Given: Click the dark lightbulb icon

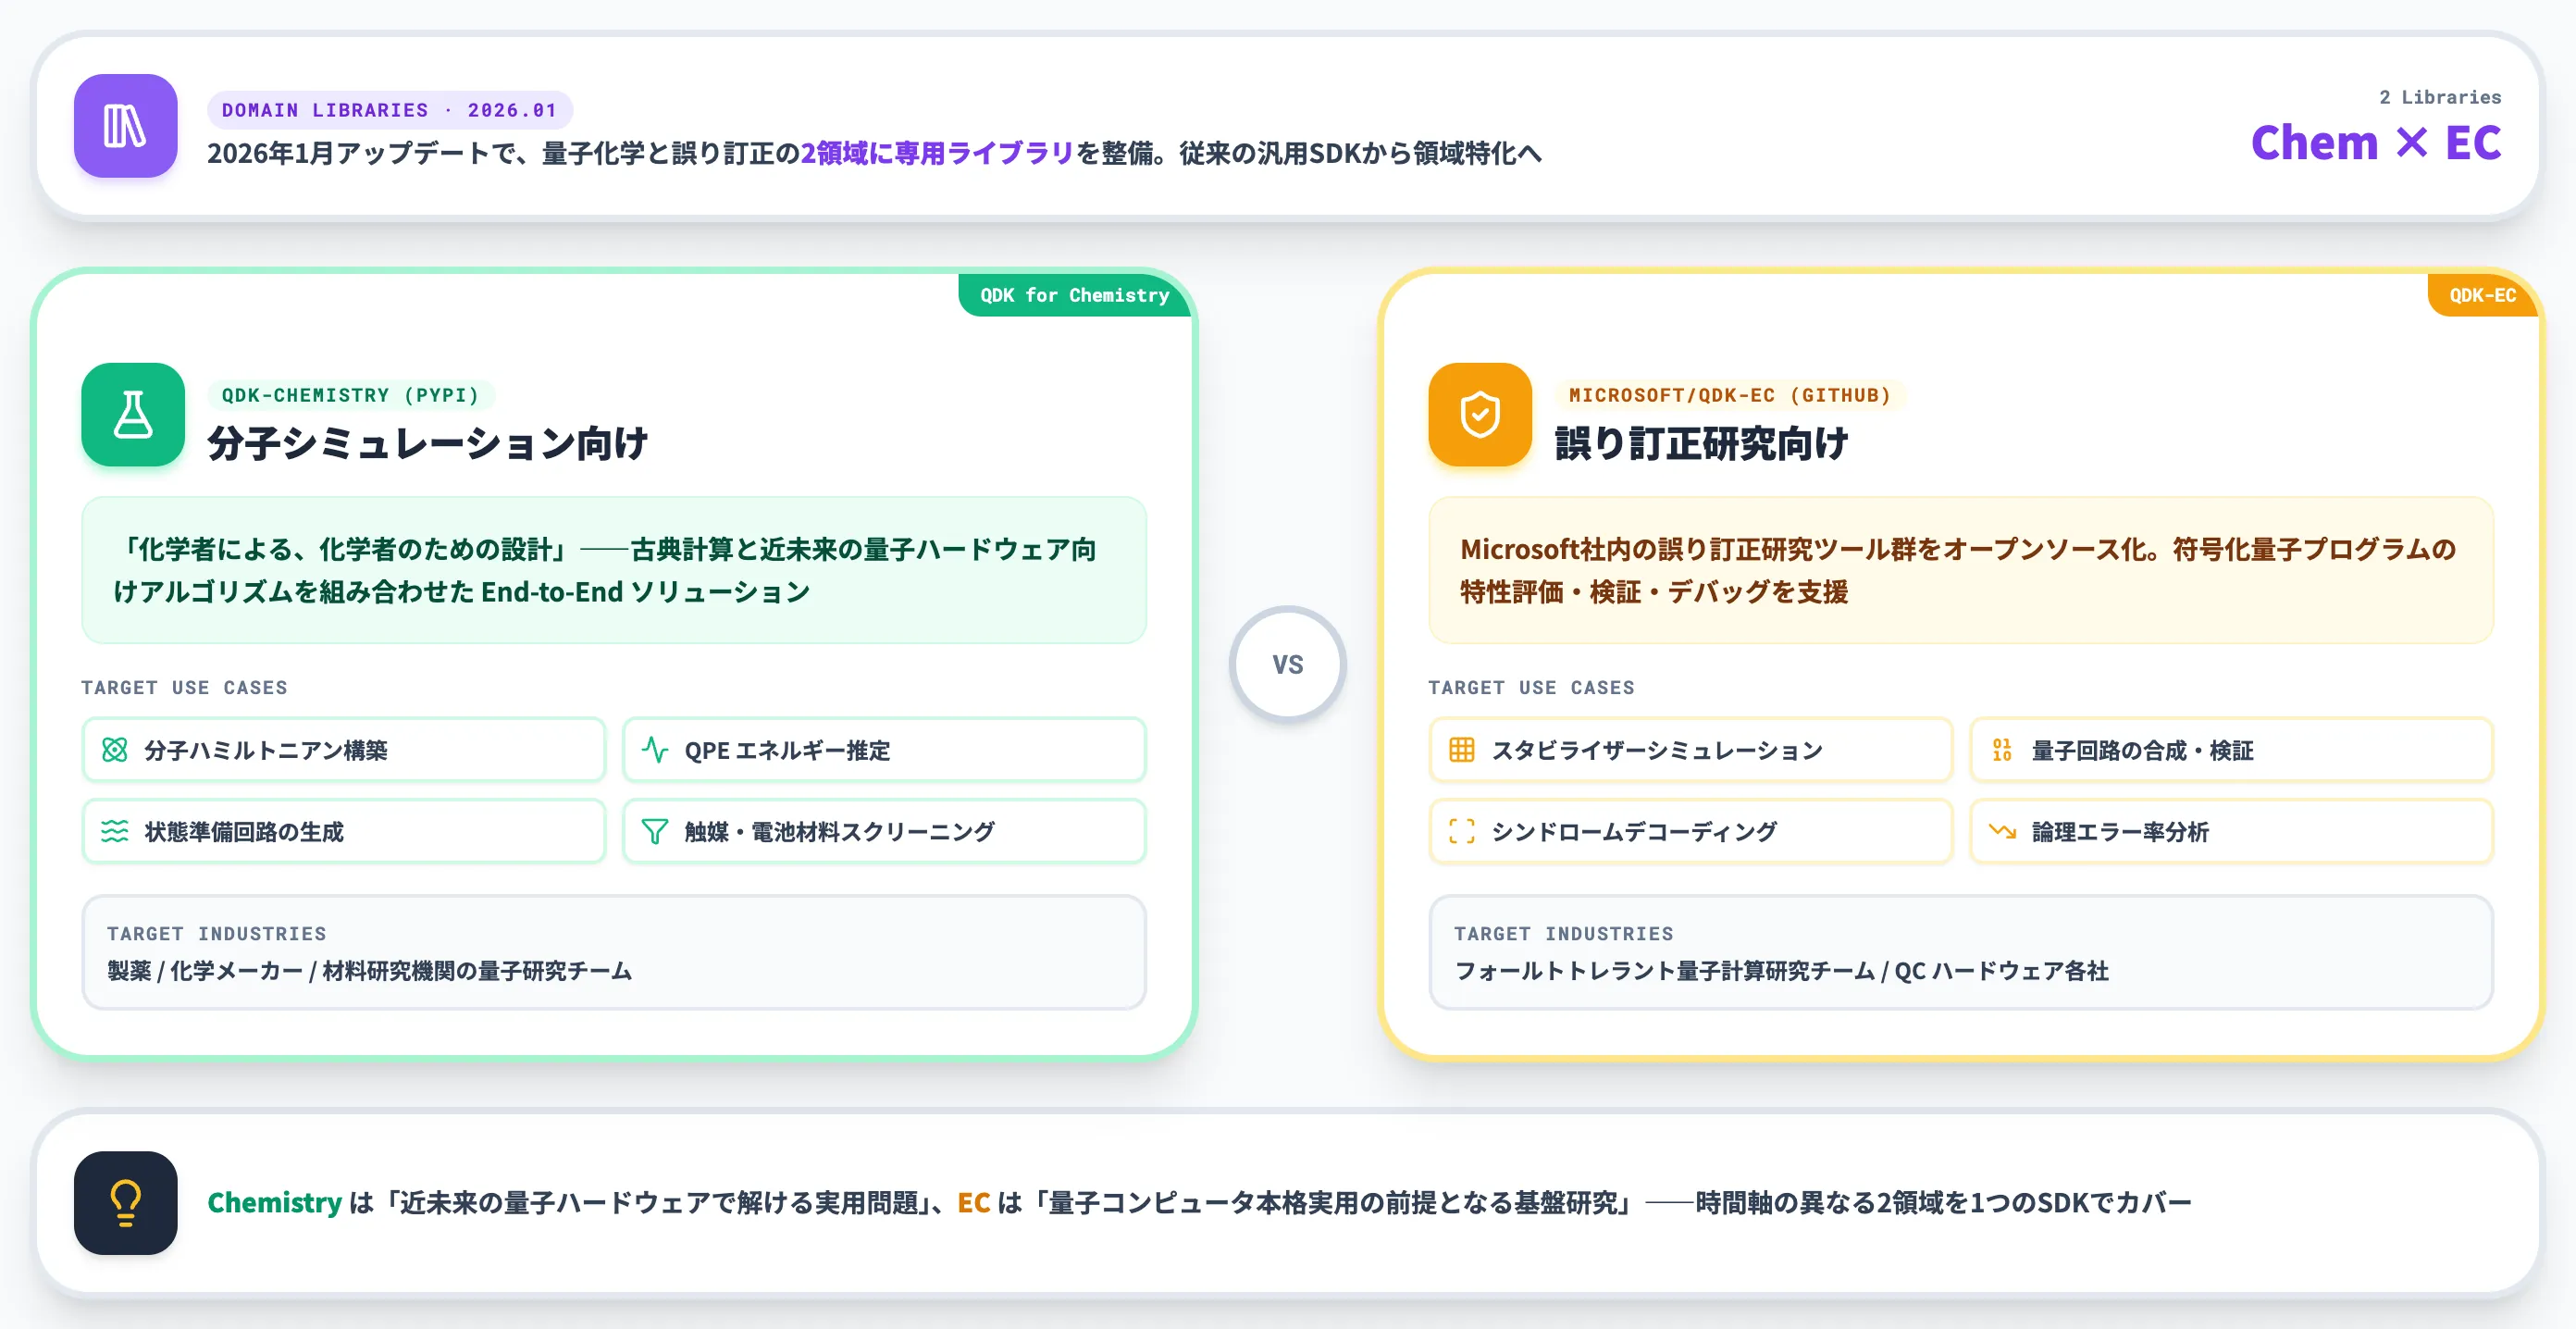Looking at the screenshot, I should 125,1202.
